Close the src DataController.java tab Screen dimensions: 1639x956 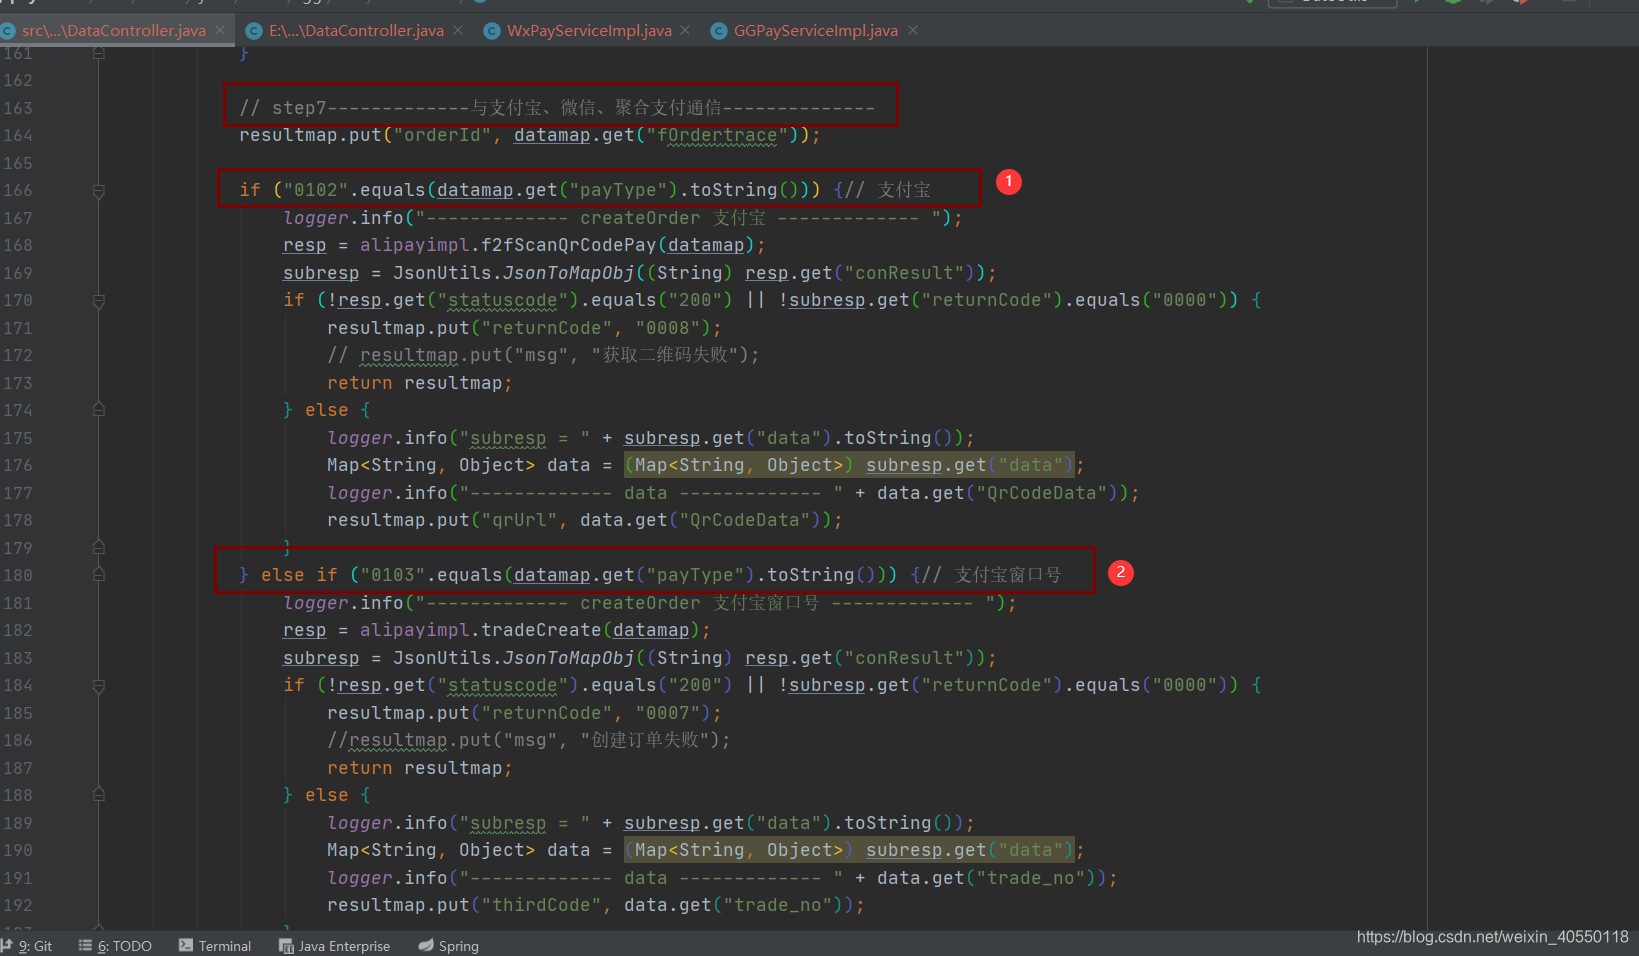[220, 31]
